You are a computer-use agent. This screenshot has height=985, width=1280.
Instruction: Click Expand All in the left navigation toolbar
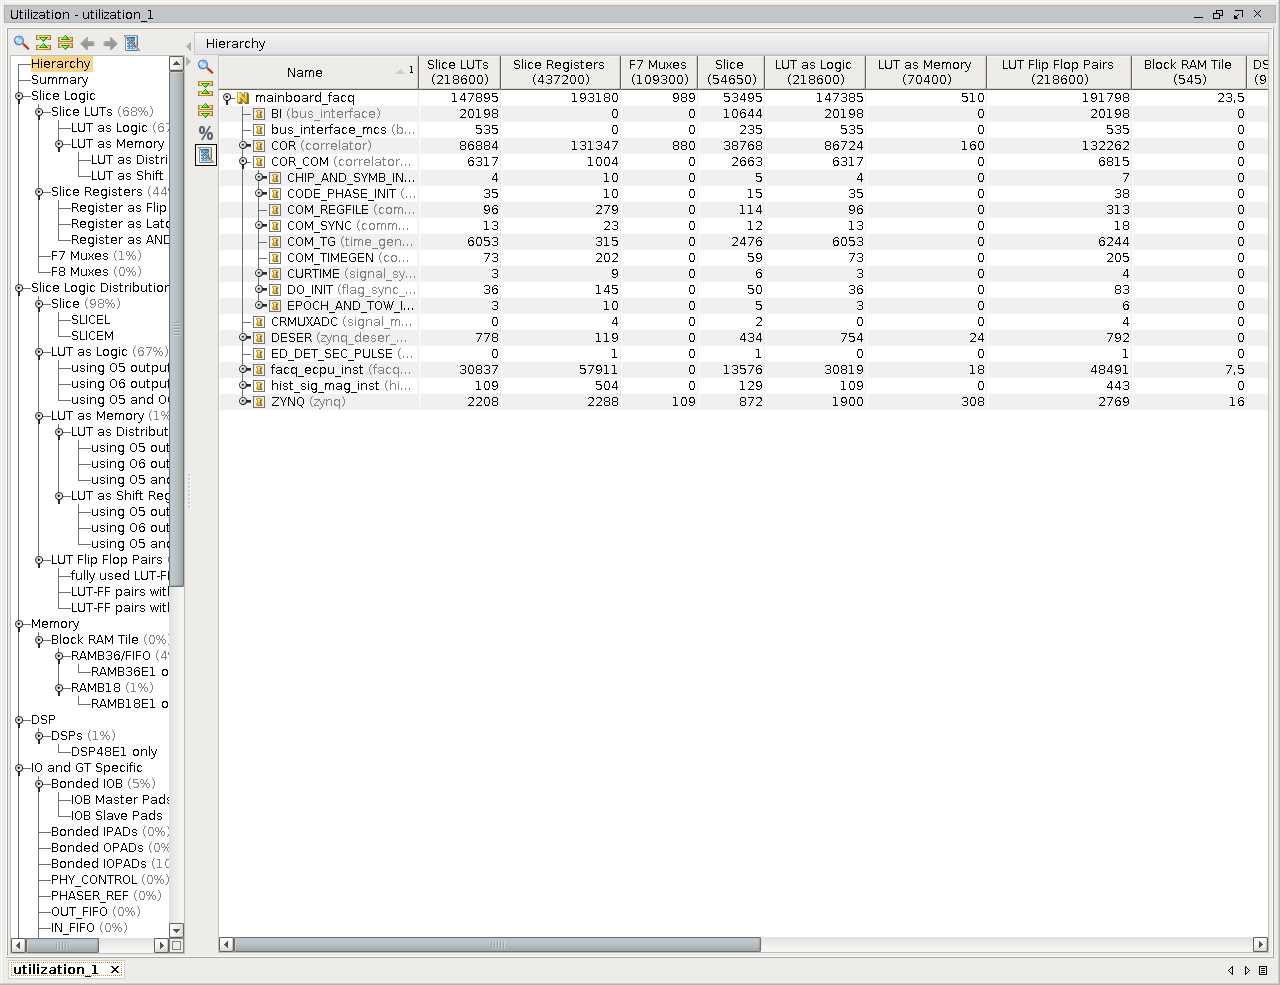[x=65, y=43]
